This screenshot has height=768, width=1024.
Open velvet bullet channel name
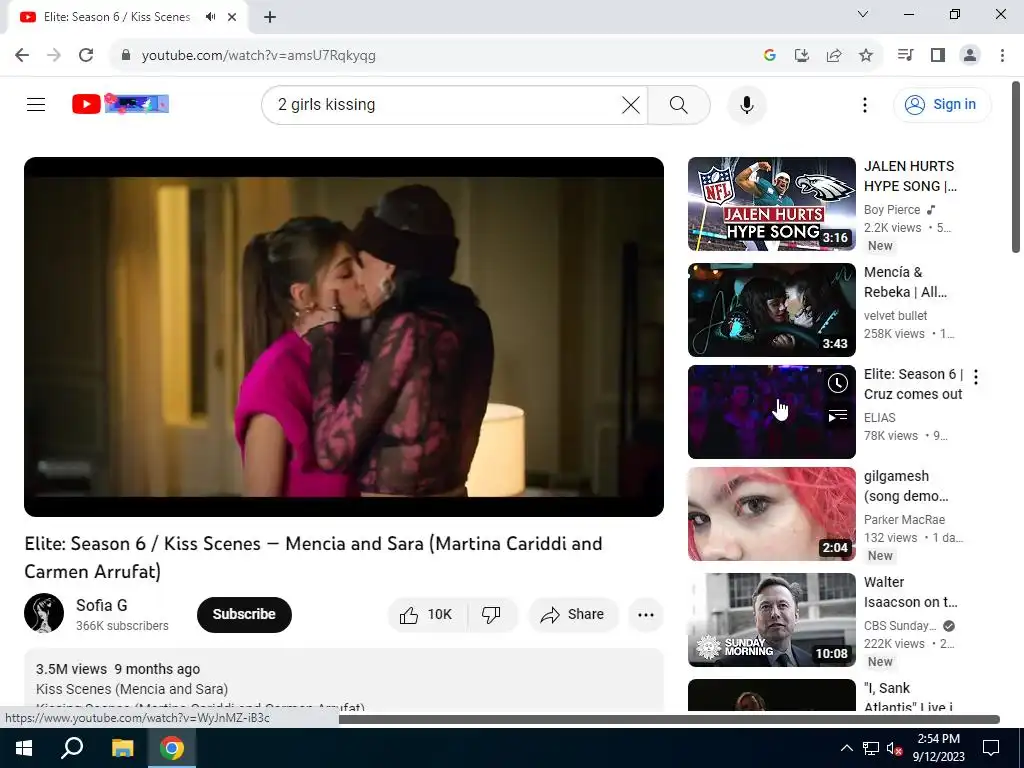(x=895, y=315)
